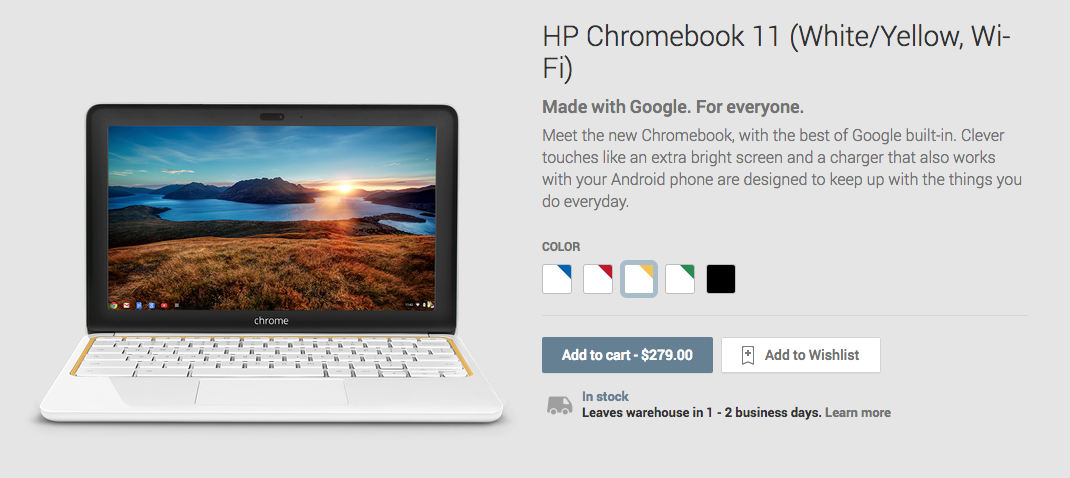The image size is (1070, 478).
Task: Select the white/blue color swatch
Action: coord(557,279)
